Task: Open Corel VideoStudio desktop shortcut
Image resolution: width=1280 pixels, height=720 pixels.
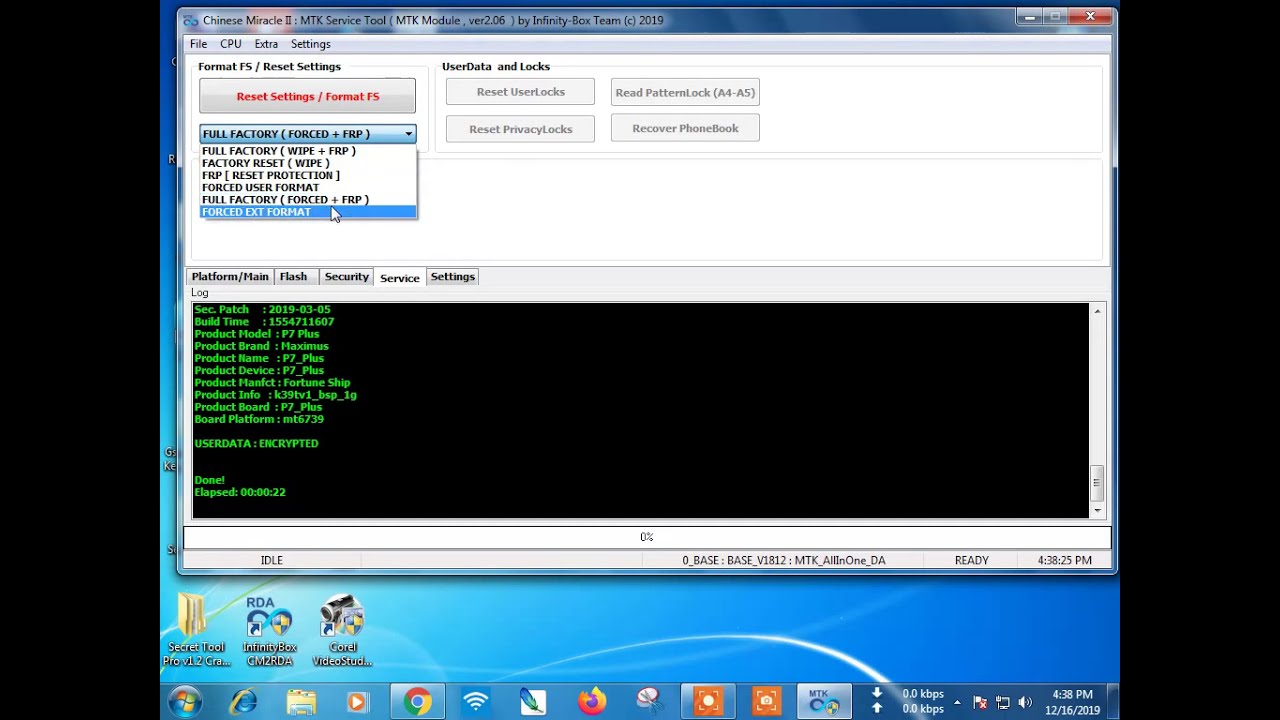Action: (342, 631)
